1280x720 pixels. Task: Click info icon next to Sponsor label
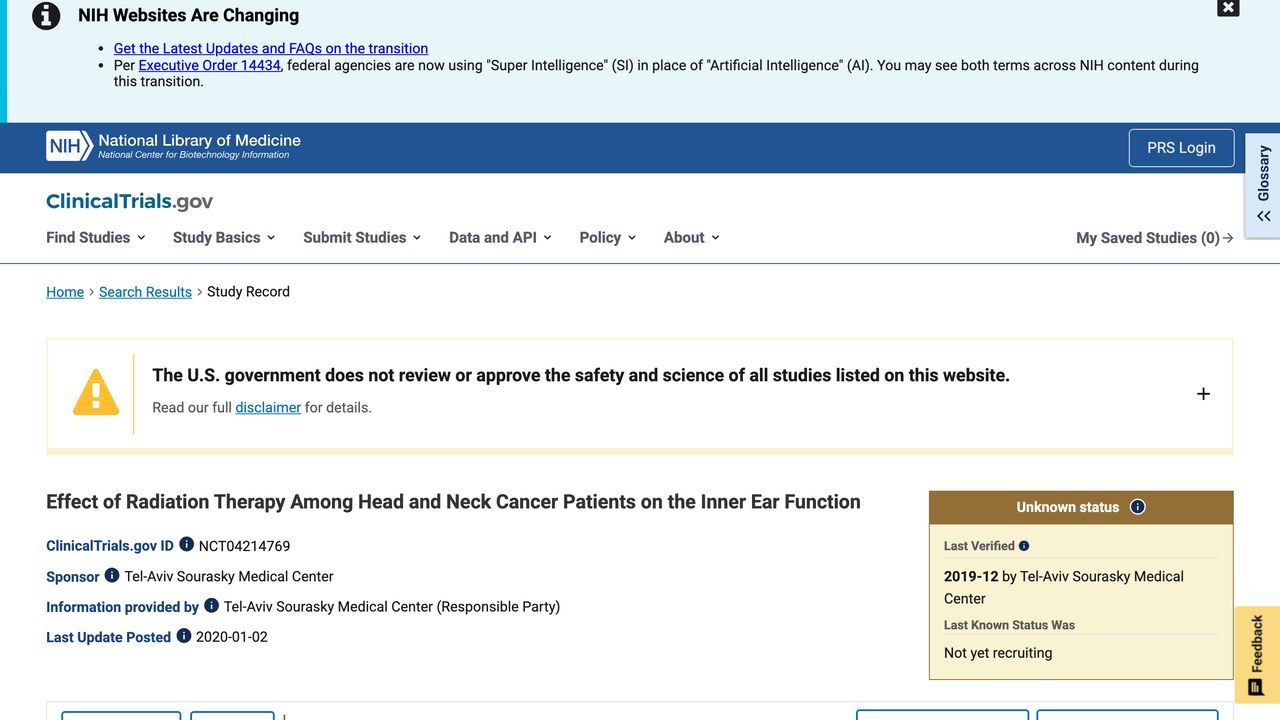point(112,576)
